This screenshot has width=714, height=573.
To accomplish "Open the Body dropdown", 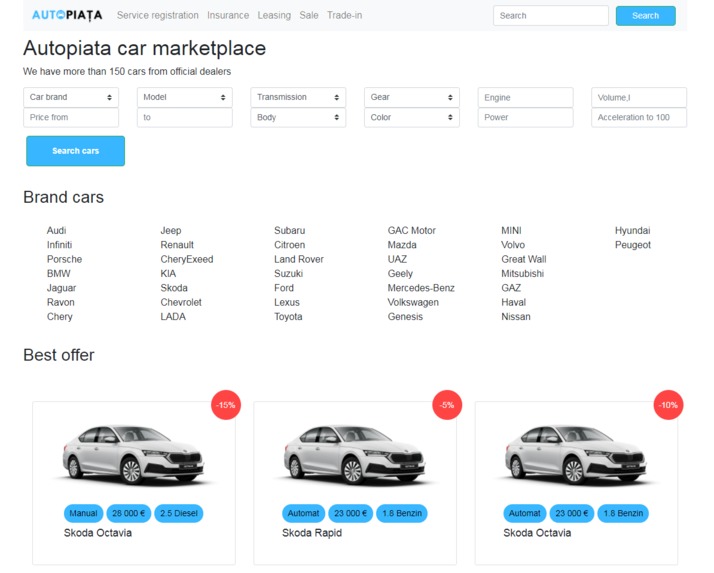I will (x=298, y=118).
